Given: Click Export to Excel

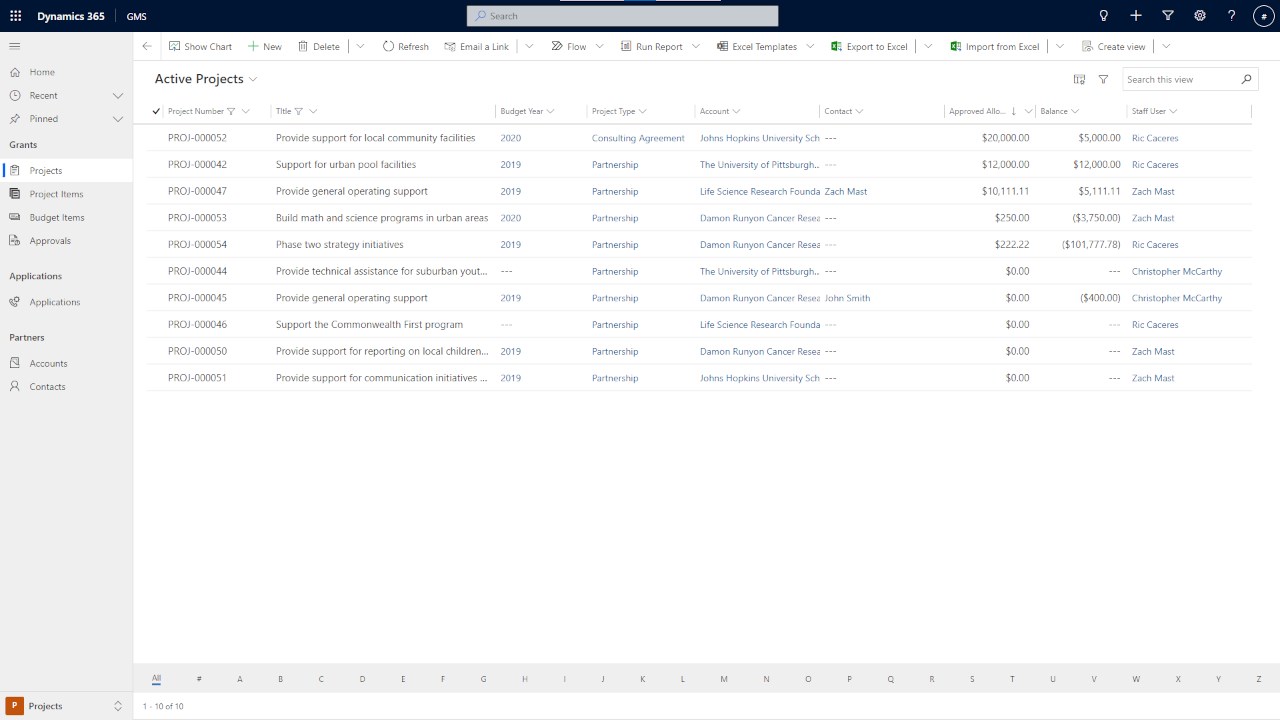Looking at the screenshot, I should coord(869,46).
